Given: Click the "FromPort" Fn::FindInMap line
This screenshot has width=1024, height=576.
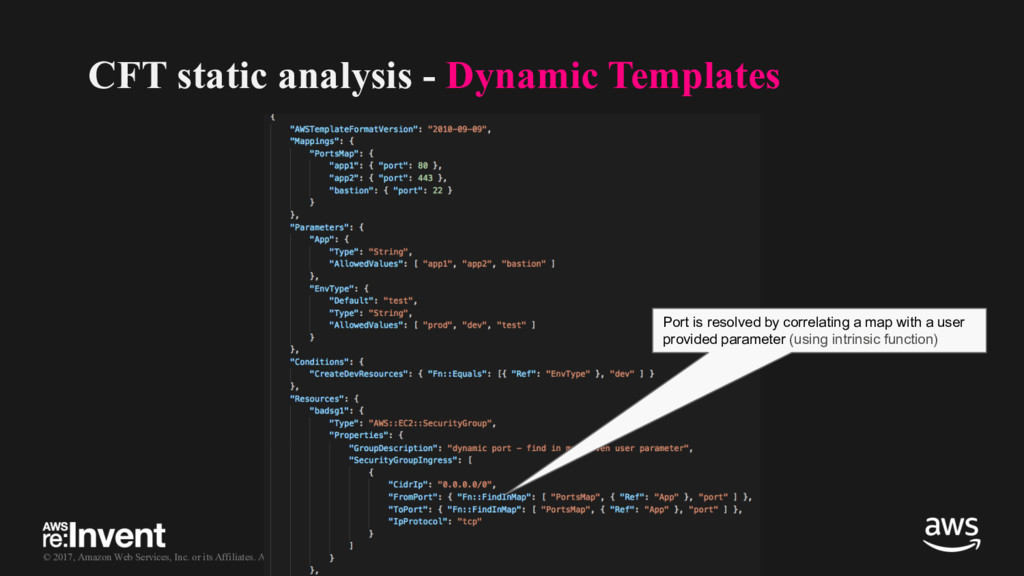Looking at the screenshot, I should [570, 497].
